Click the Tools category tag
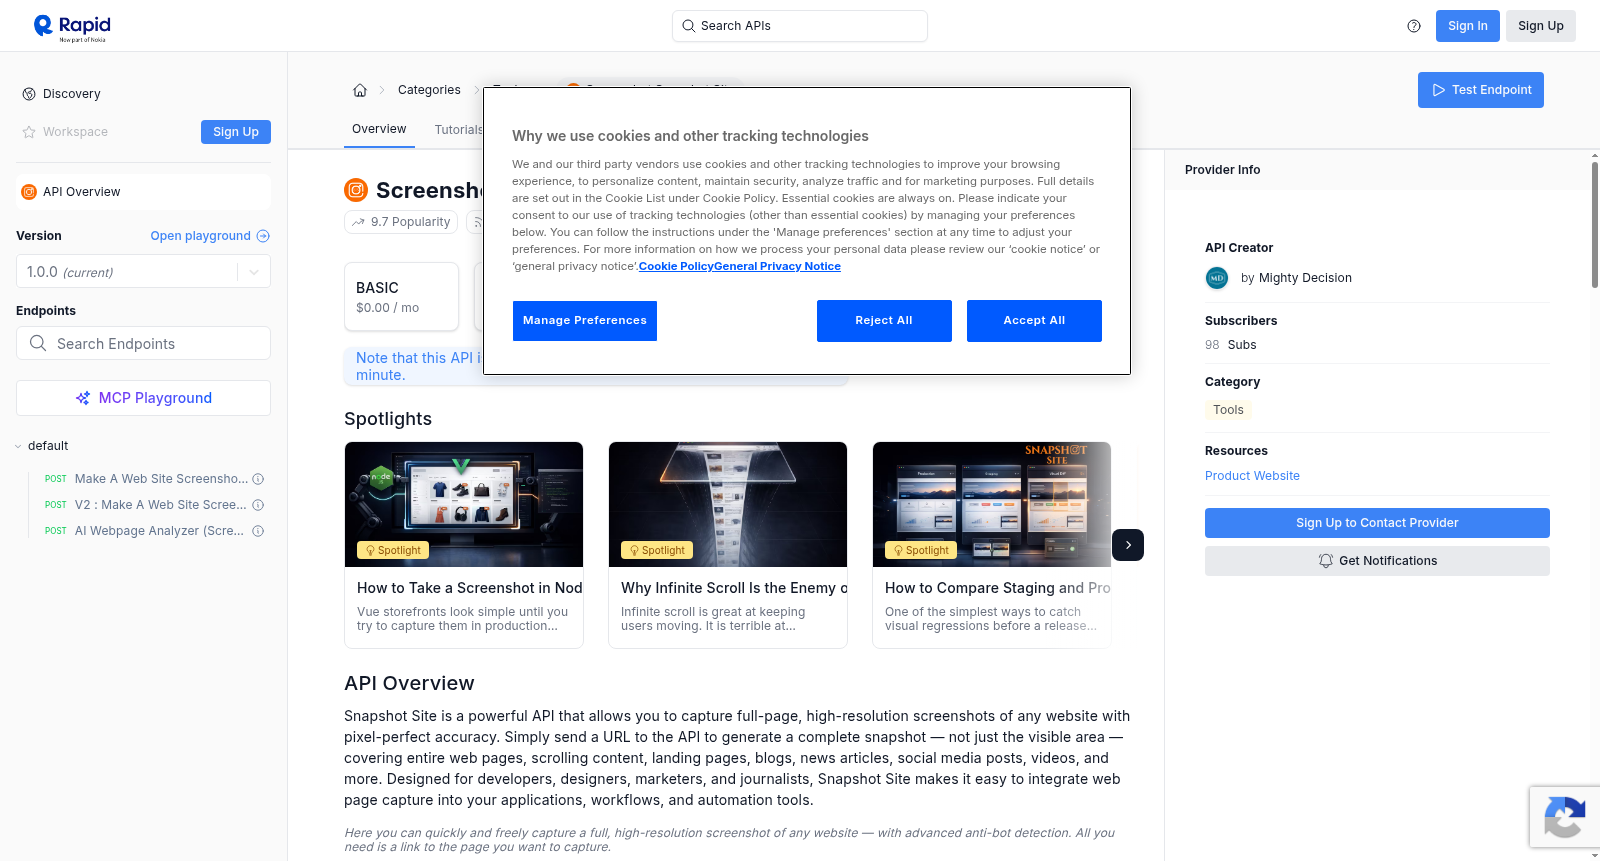This screenshot has width=1600, height=861. click(1228, 410)
